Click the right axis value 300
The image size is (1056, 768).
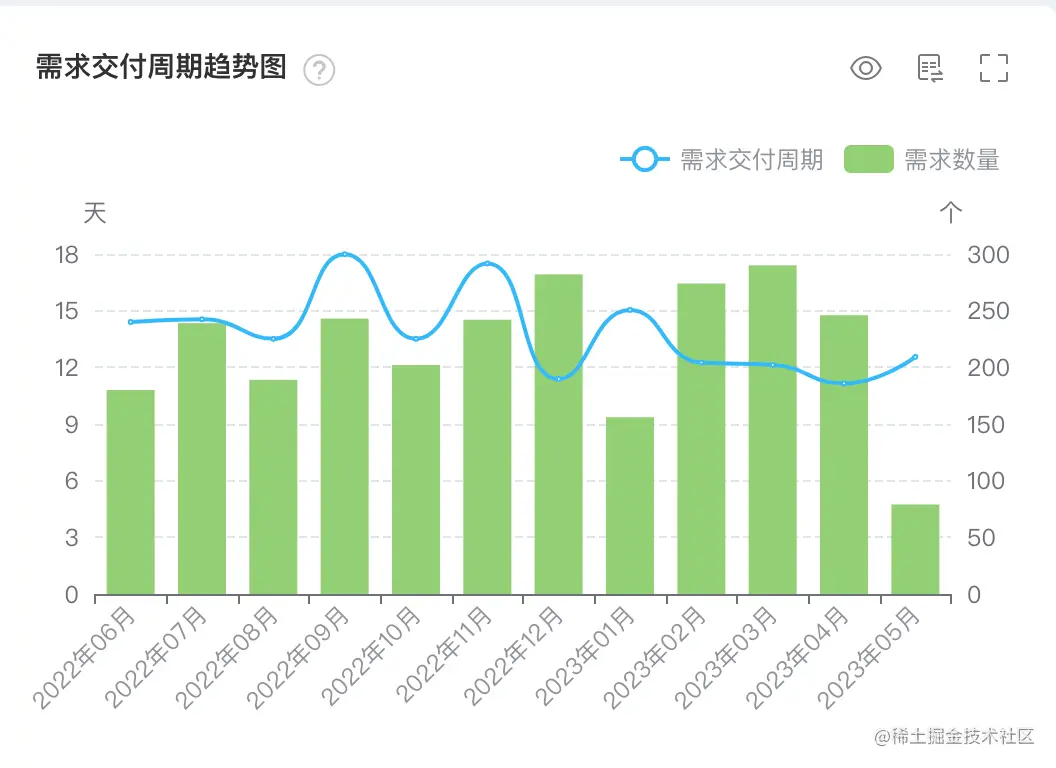(x=988, y=255)
